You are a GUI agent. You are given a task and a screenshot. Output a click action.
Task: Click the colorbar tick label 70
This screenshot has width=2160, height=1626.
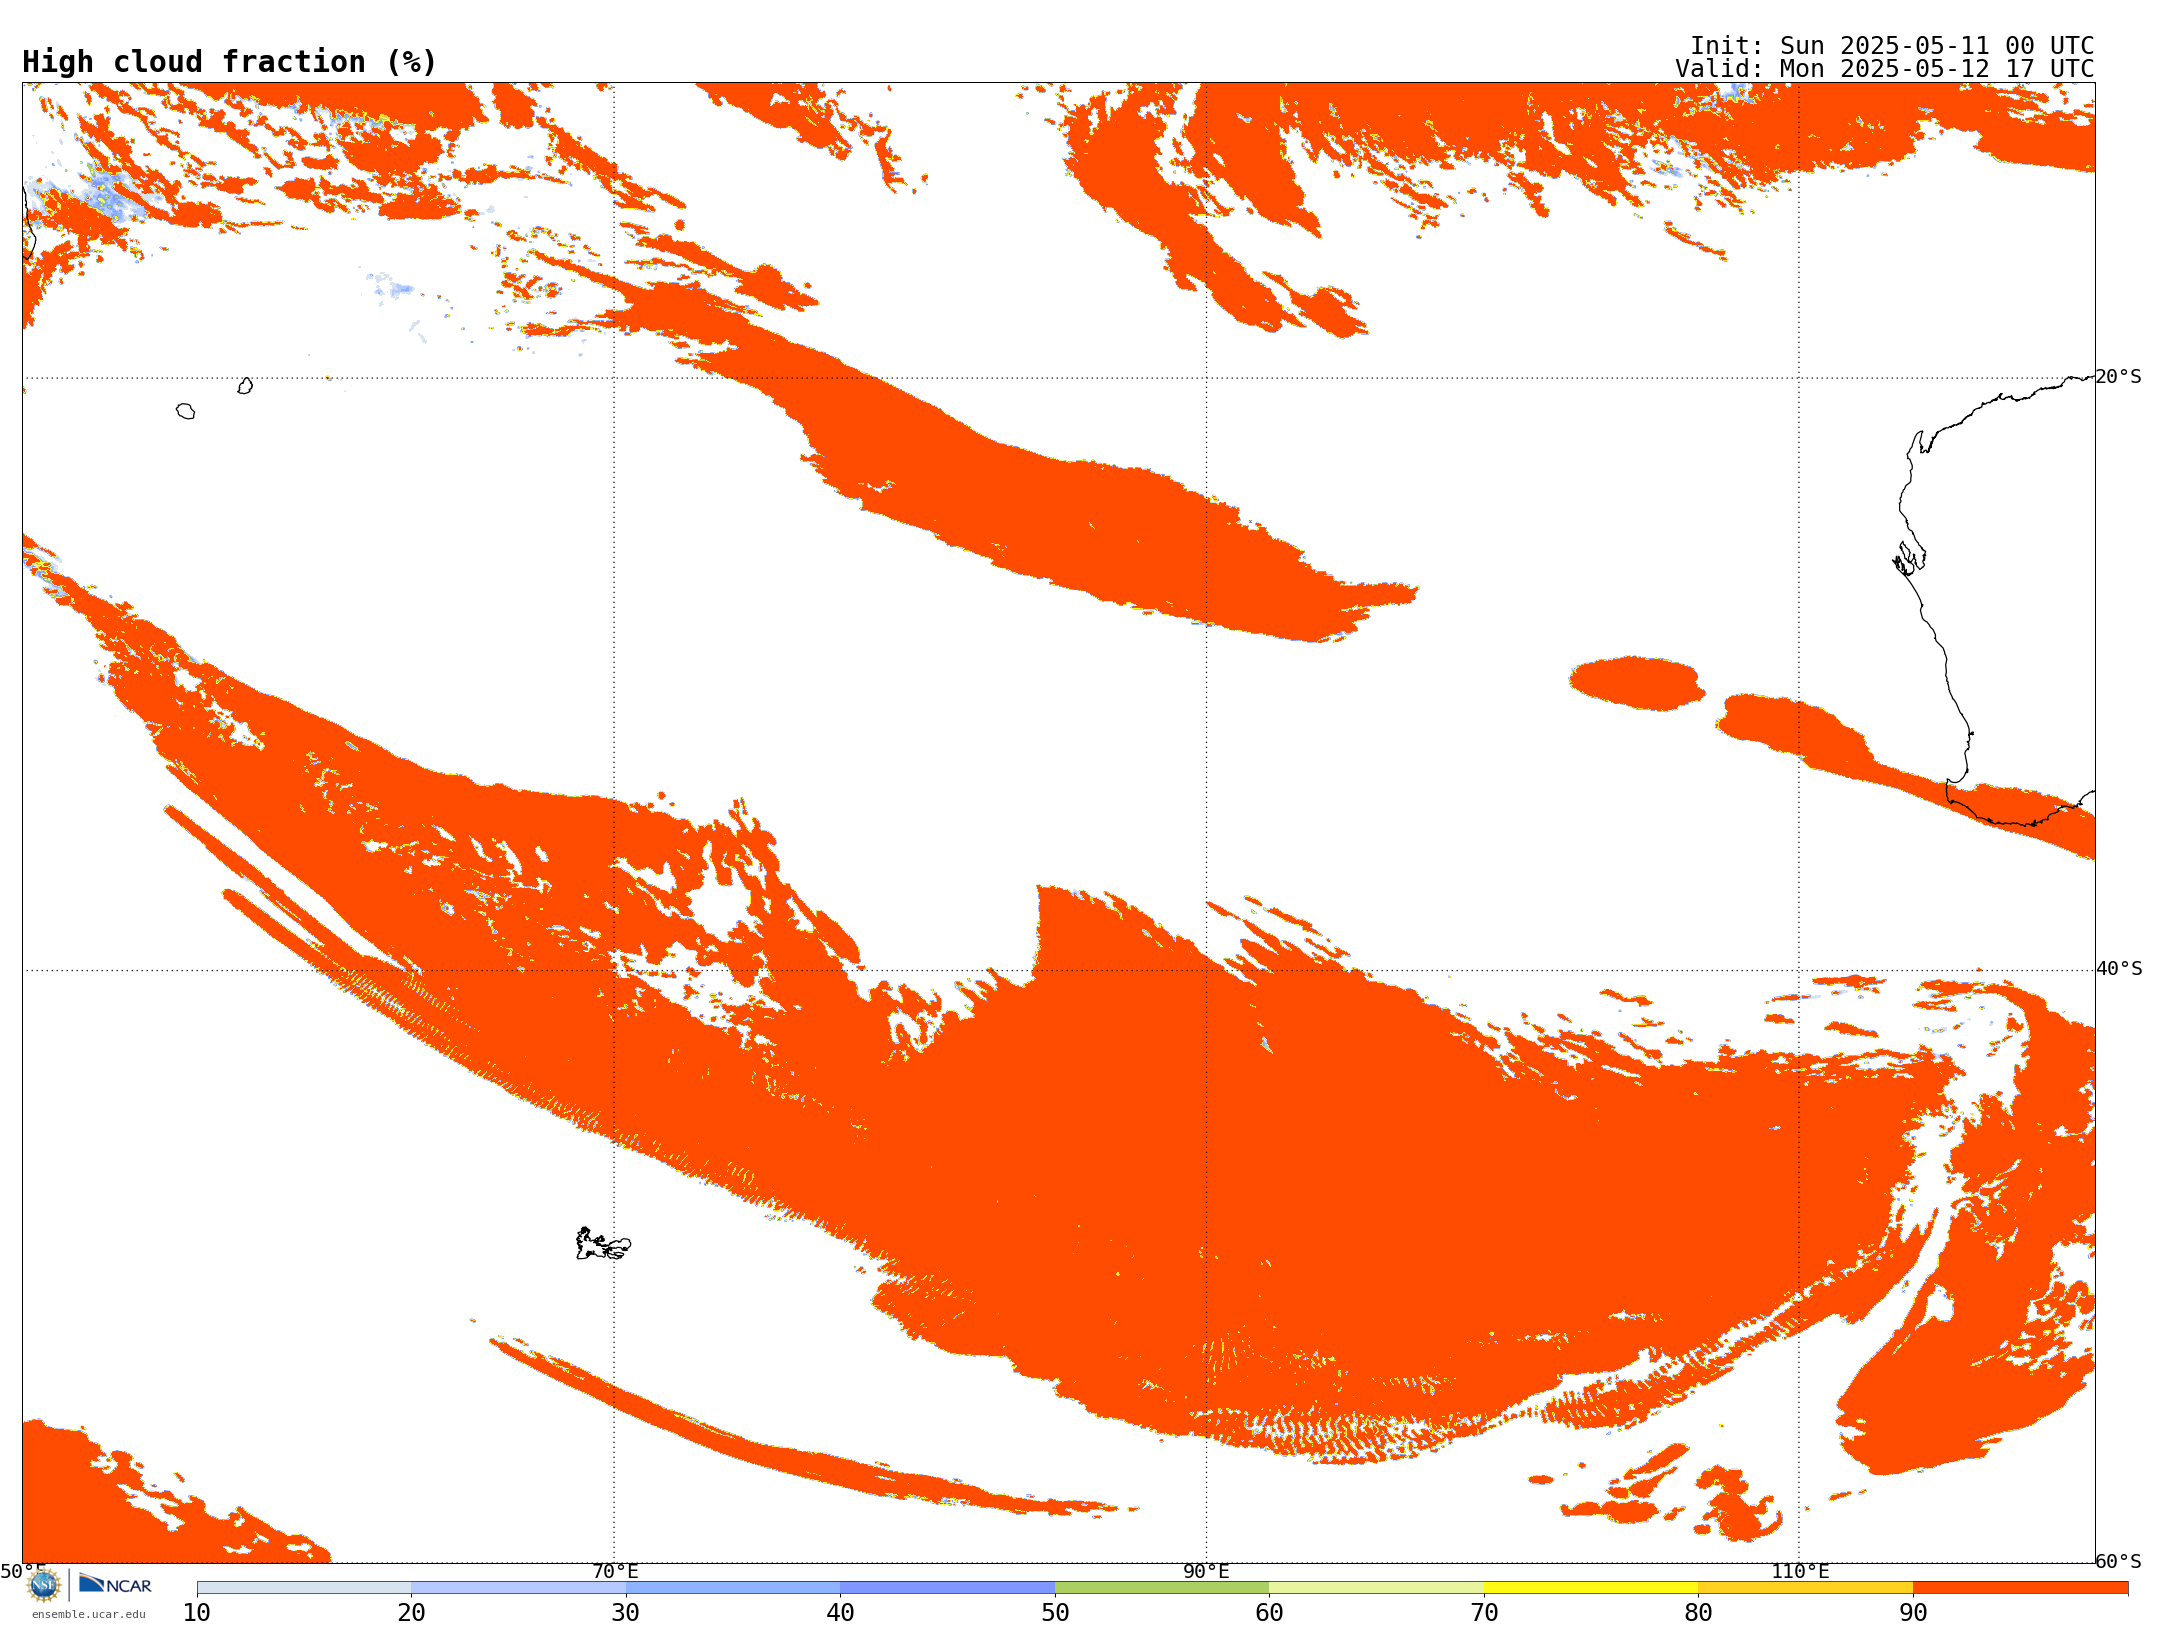tap(1484, 1613)
